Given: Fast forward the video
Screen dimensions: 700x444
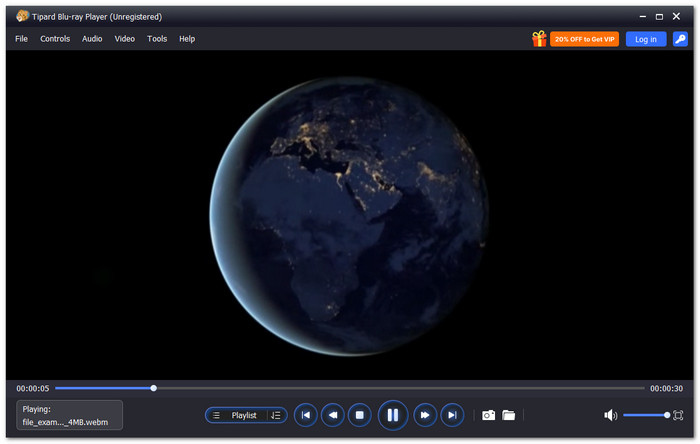Looking at the screenshot, I should coord(425,415).
